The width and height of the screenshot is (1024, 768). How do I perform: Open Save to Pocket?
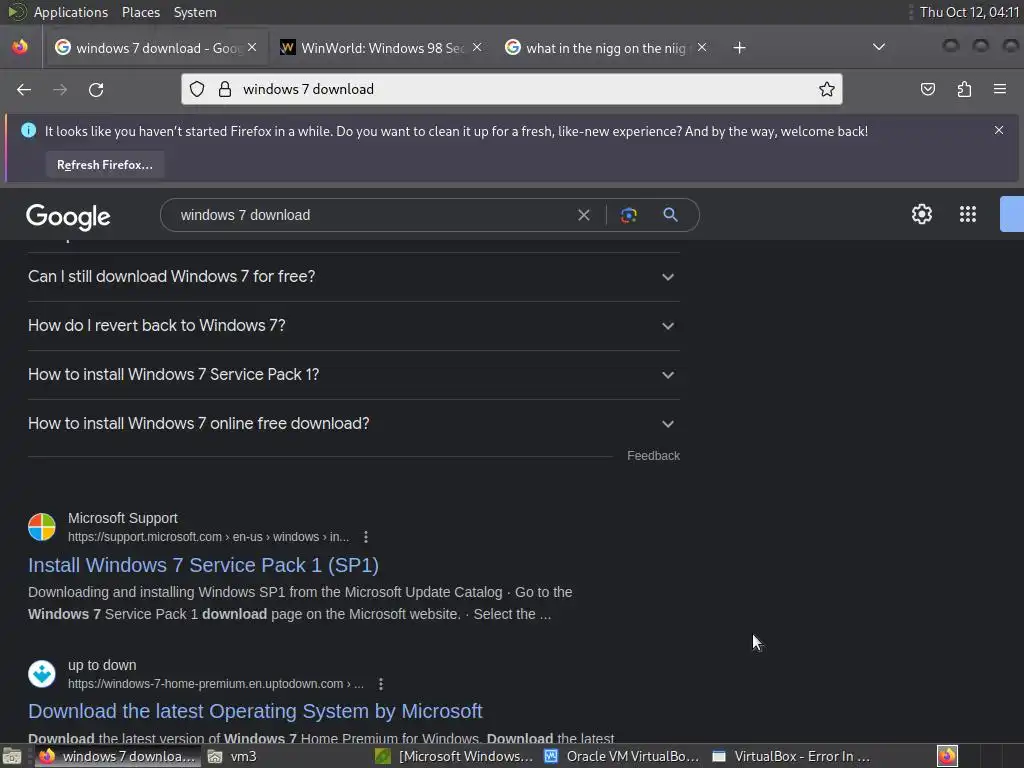927,89
